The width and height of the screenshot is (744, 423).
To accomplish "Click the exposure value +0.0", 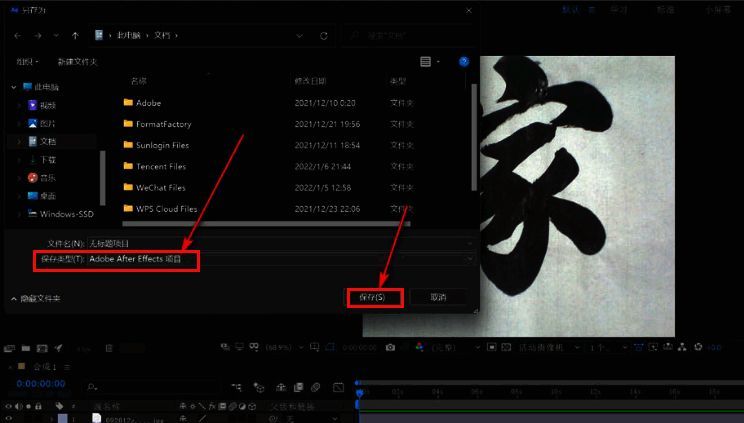I will [x=714, y=348].
